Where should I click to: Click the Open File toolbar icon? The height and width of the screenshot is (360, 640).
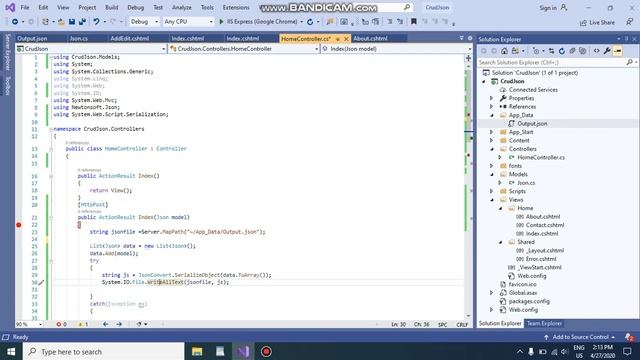(61, 22)
